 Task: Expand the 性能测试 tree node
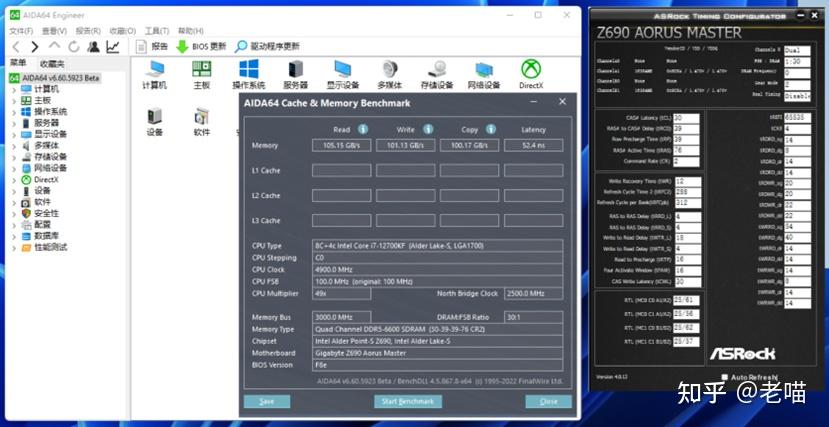click(14, 247)
